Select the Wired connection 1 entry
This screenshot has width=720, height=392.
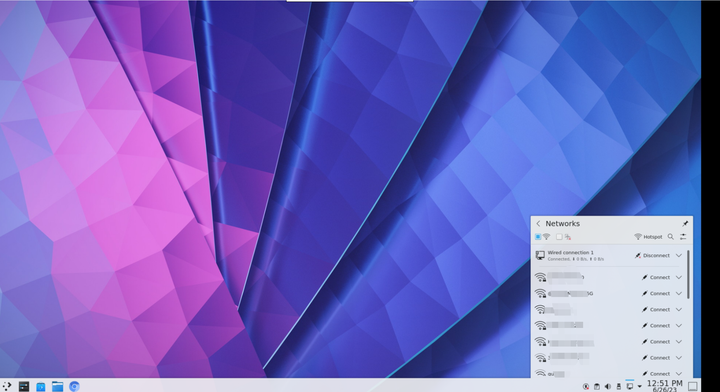[x=609, y=256]
